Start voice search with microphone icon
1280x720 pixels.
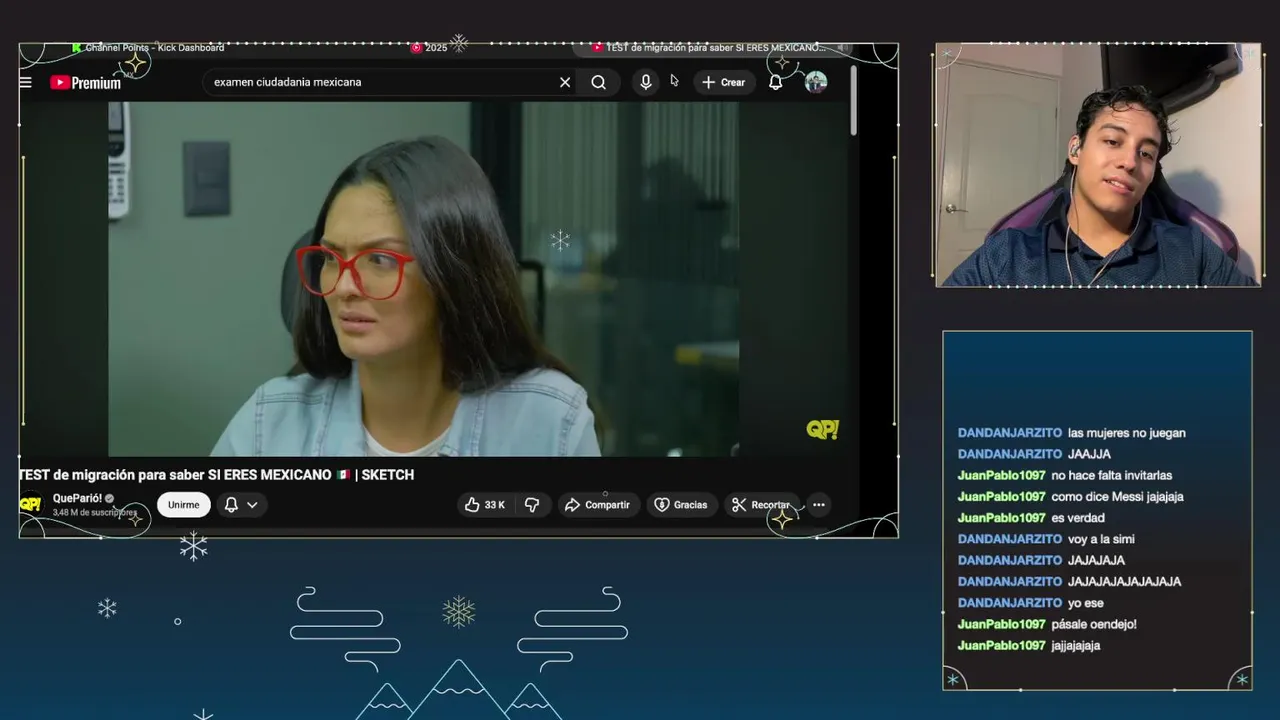point(646,82)
